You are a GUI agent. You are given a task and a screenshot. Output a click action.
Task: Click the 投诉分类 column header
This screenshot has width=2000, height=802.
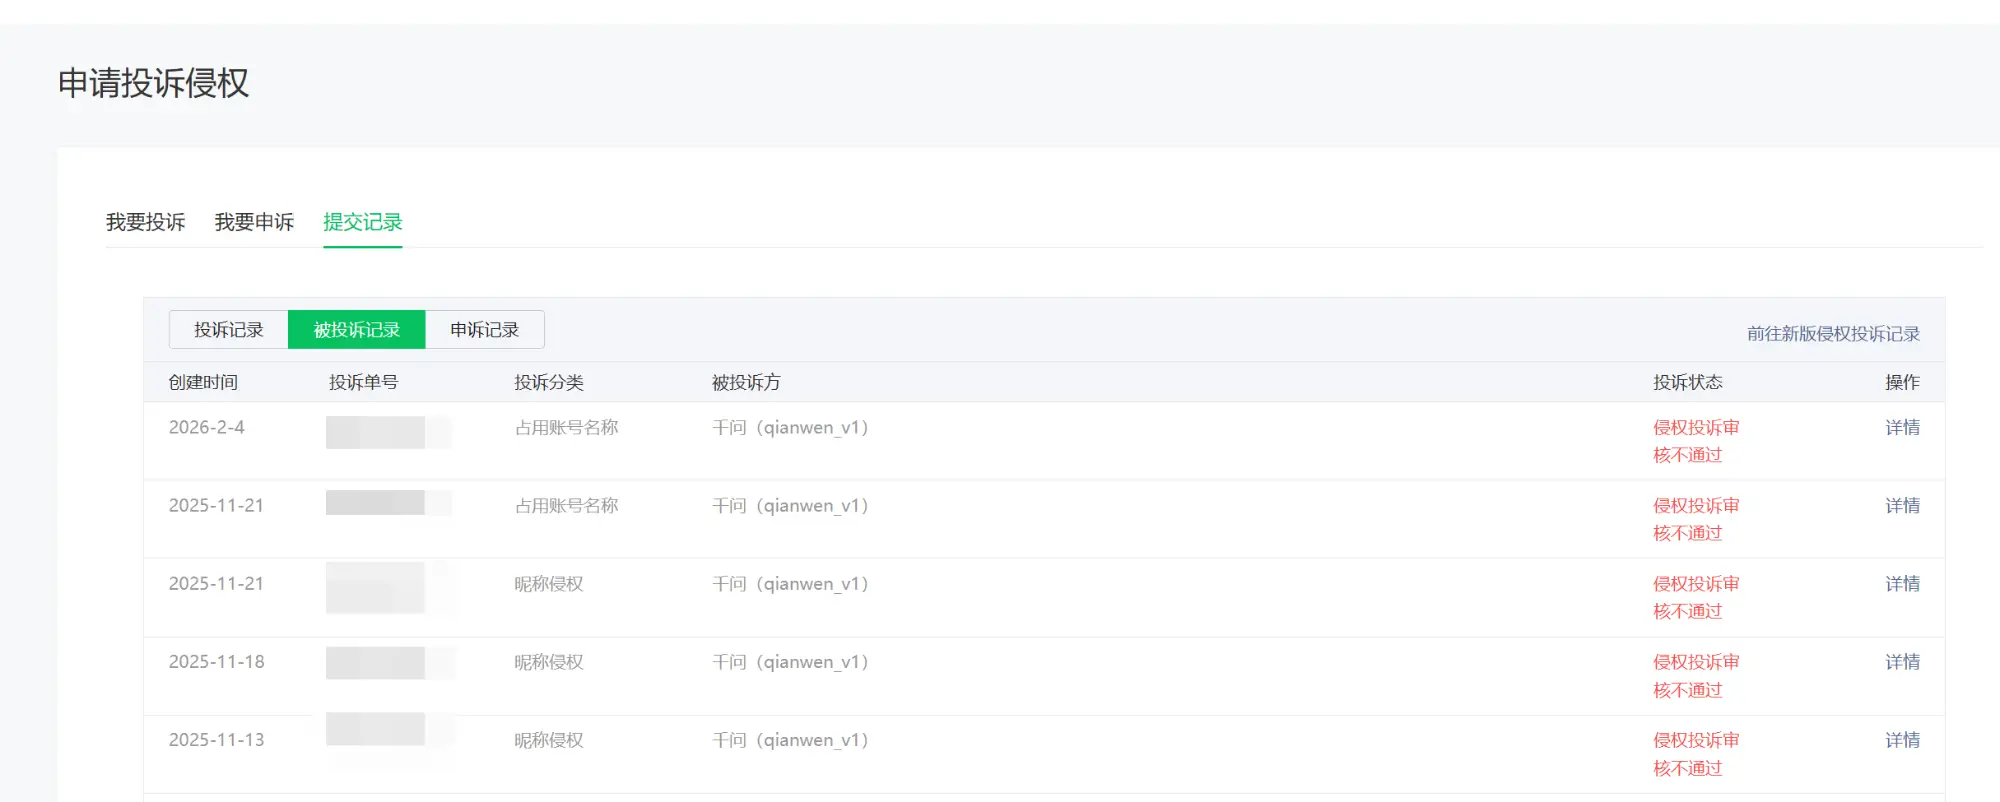tap(548, 383)
